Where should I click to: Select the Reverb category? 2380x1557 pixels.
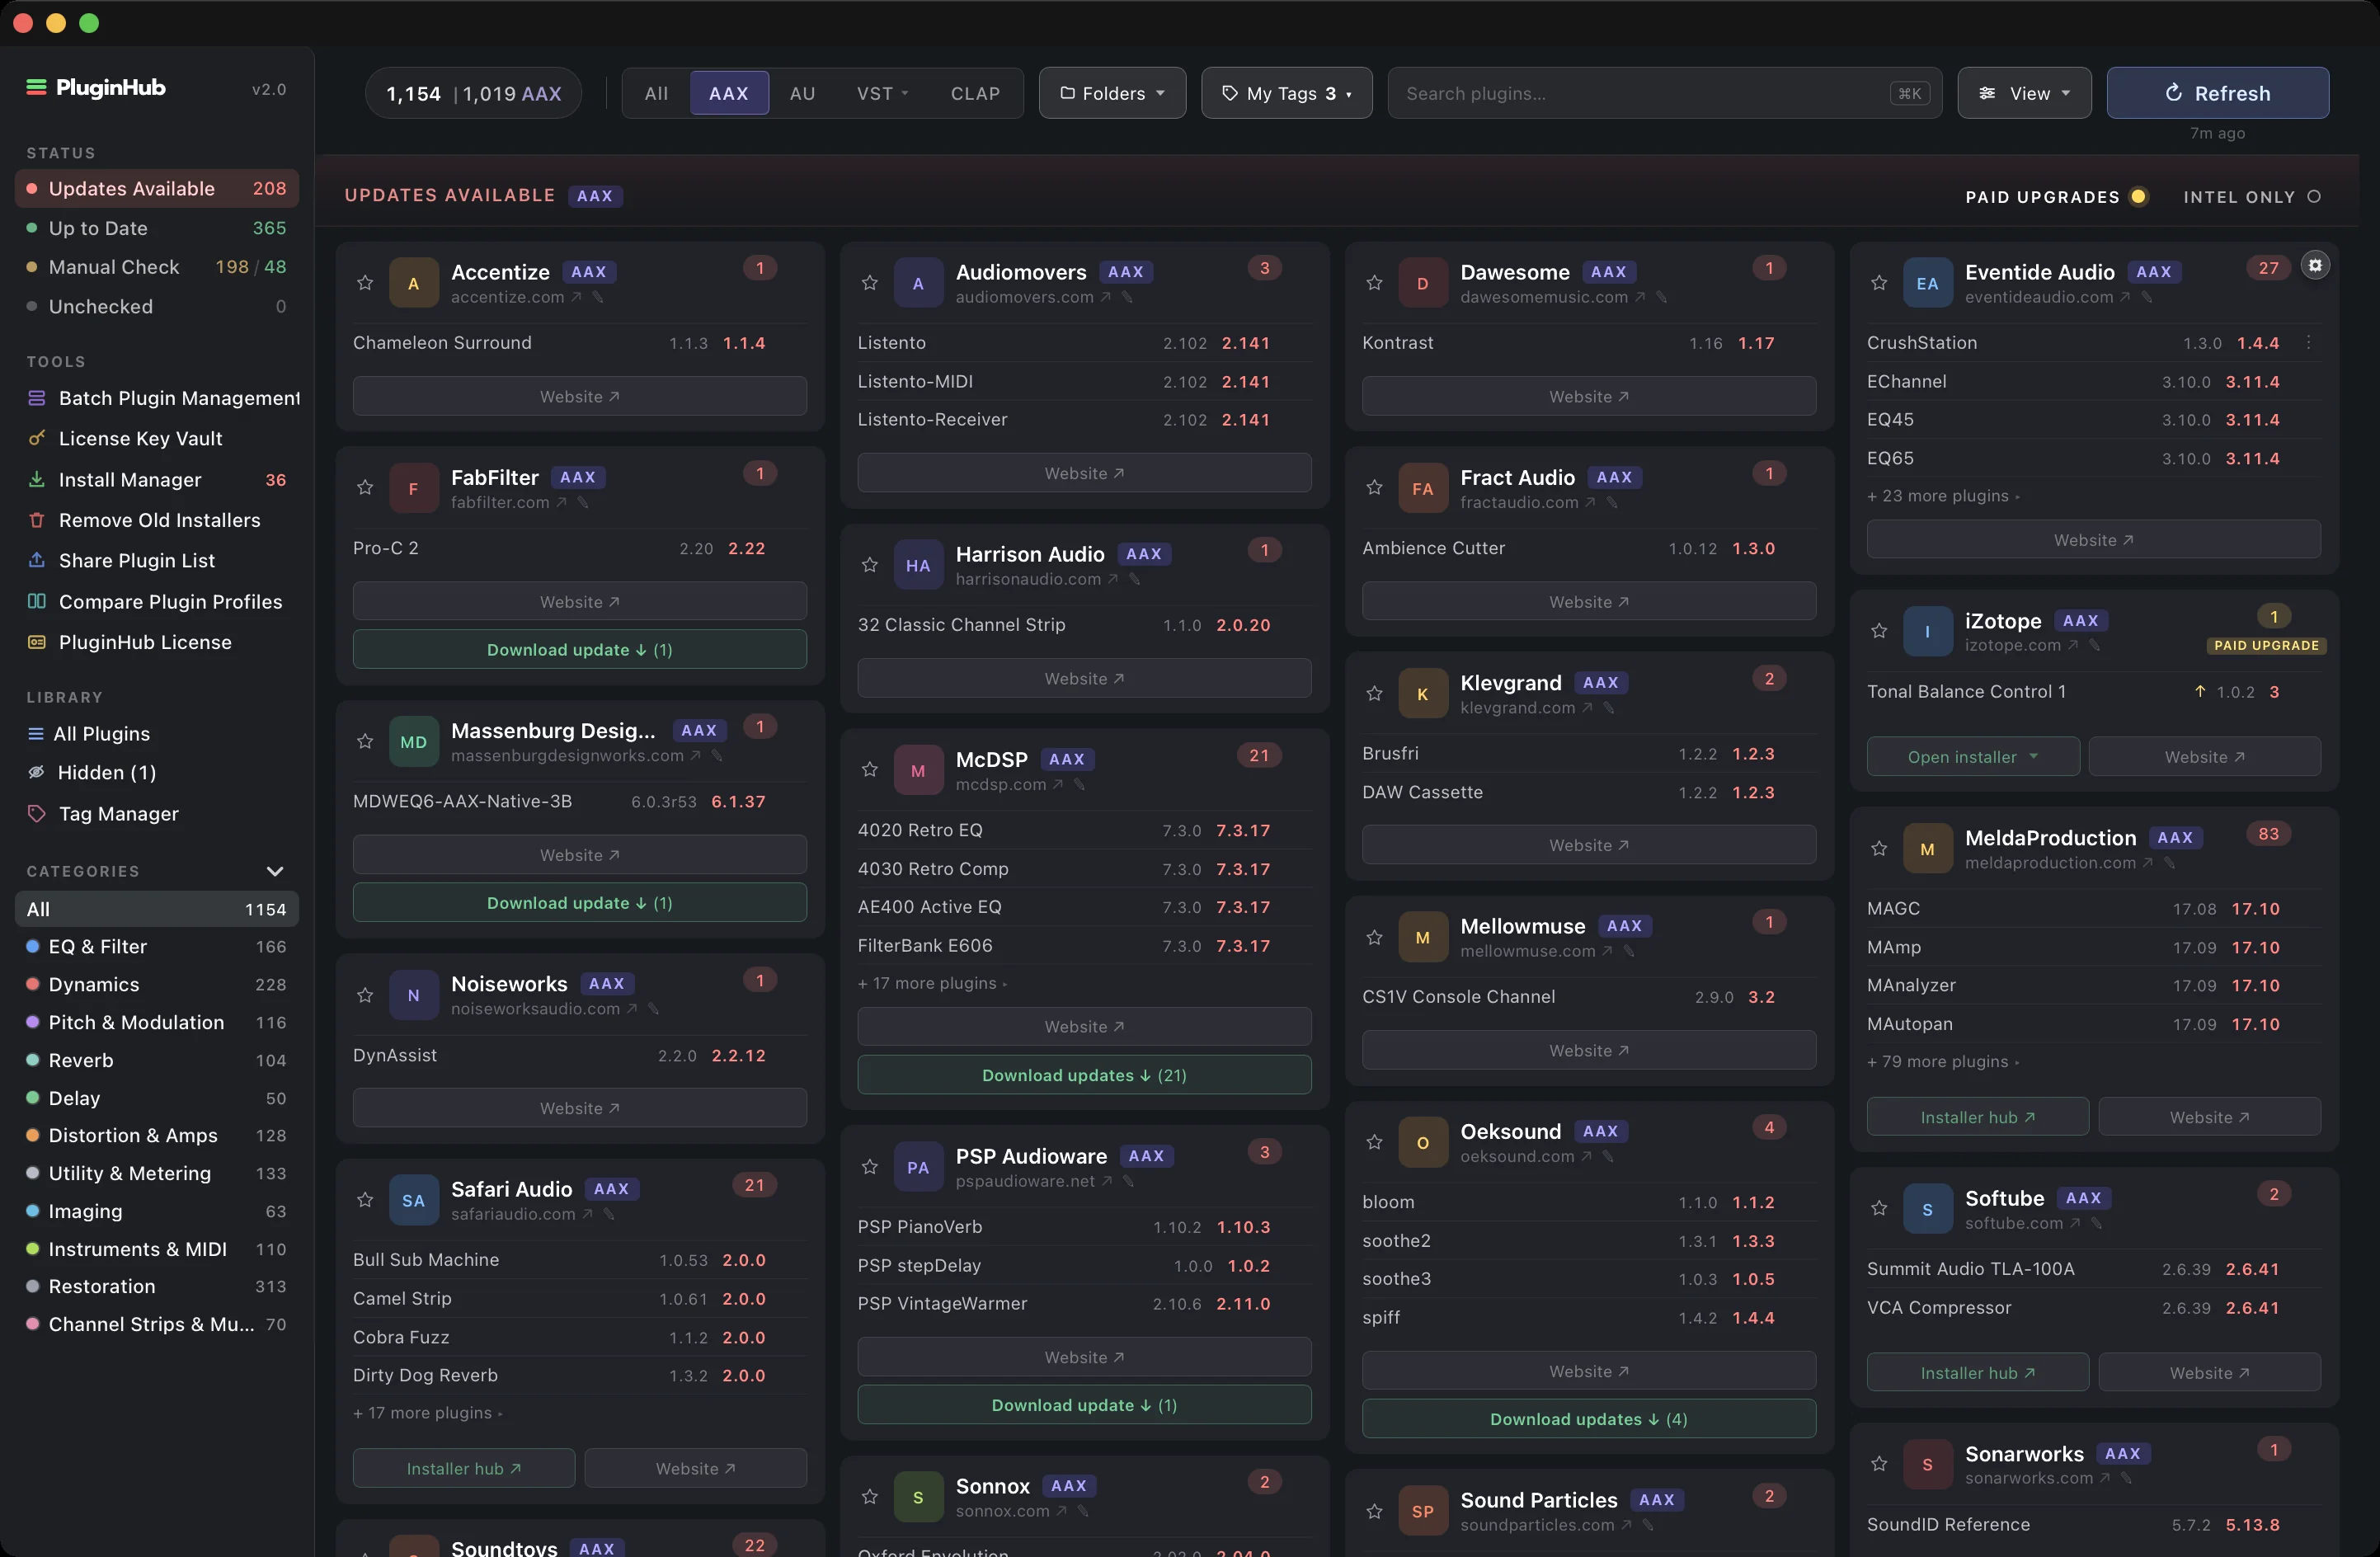point(157,1060)
